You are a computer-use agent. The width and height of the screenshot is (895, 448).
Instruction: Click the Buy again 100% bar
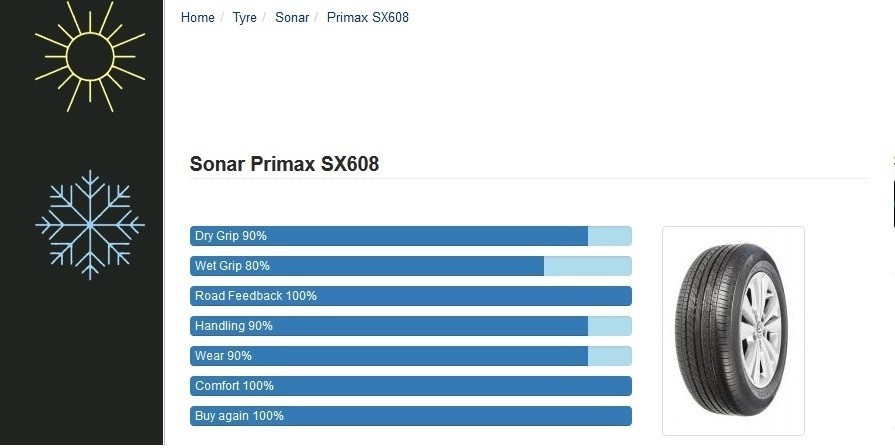coord(410,416)
